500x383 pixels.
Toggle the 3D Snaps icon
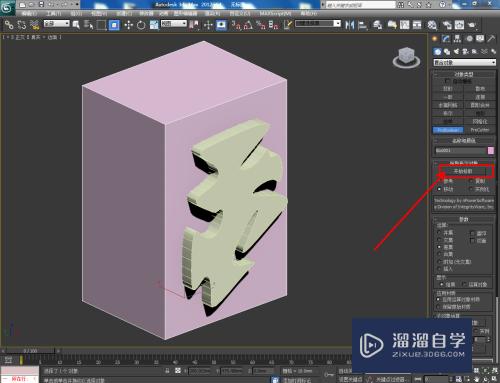[x=236, y=25]
